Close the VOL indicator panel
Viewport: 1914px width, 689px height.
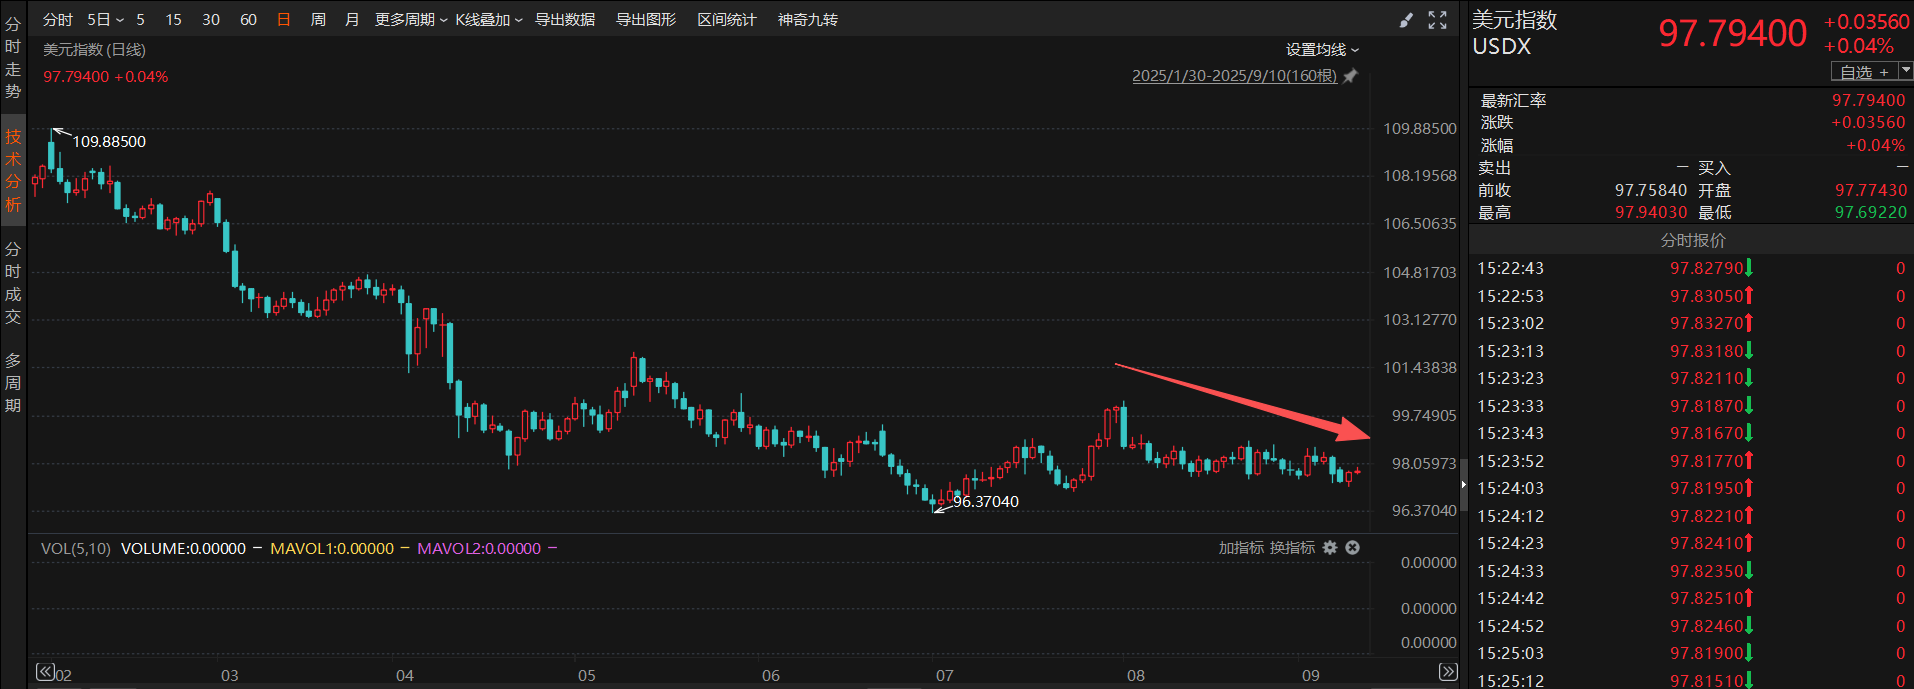pos(1352,548)
